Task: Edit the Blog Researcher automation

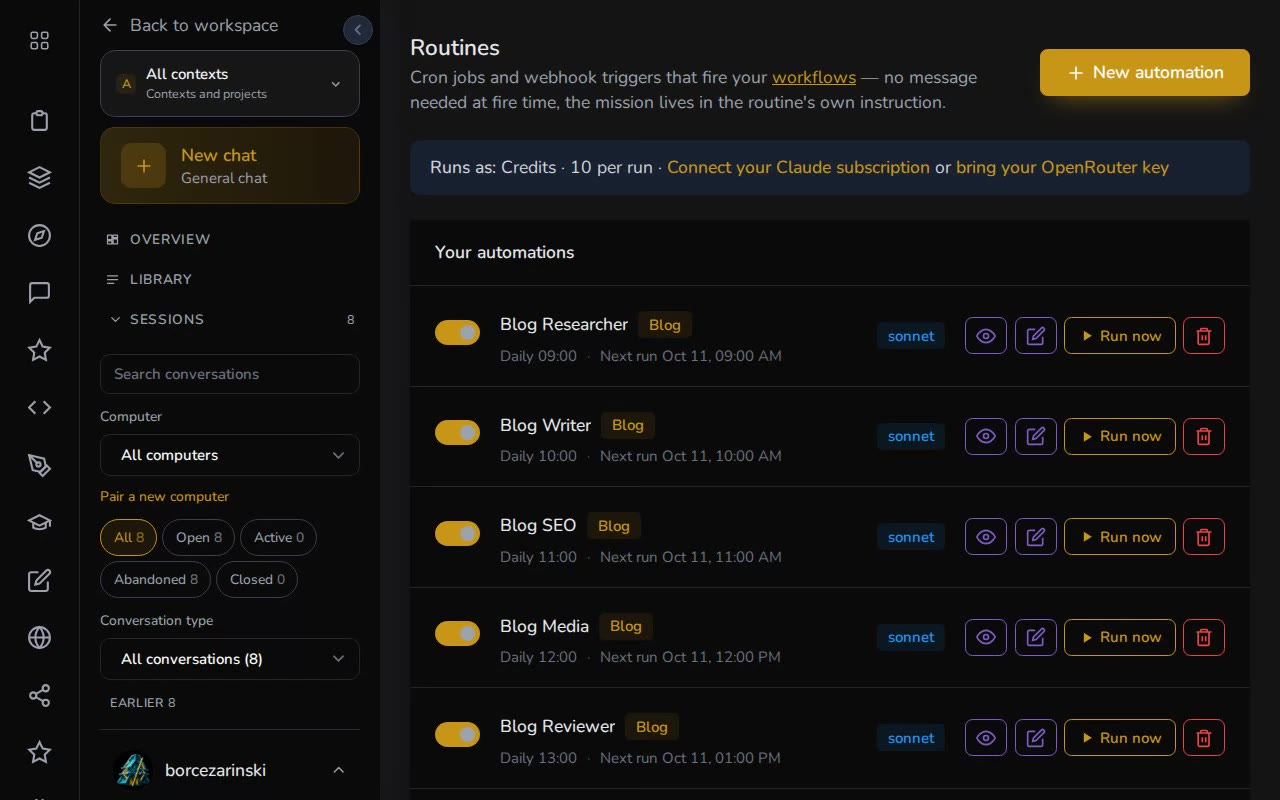Action: (x=1036, y=336)
